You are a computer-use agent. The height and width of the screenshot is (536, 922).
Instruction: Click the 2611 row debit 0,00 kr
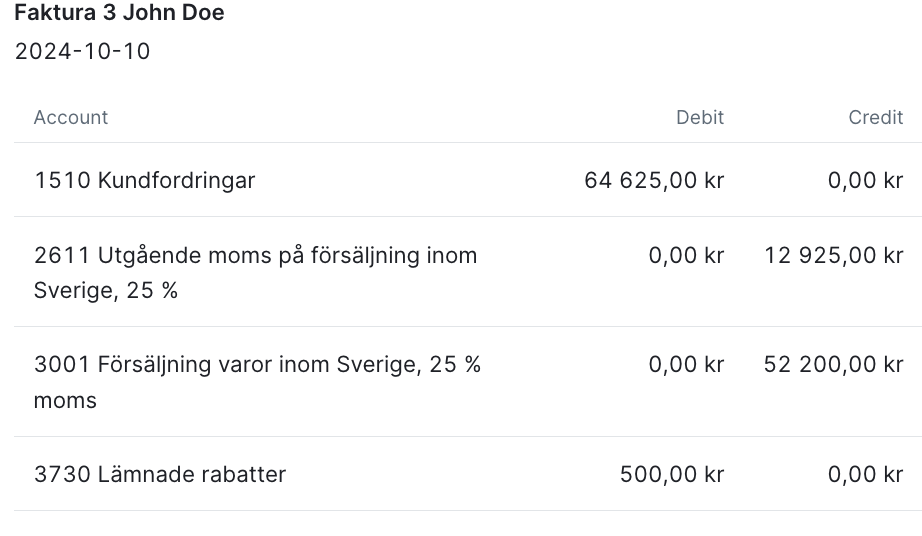tap(686, 255)
